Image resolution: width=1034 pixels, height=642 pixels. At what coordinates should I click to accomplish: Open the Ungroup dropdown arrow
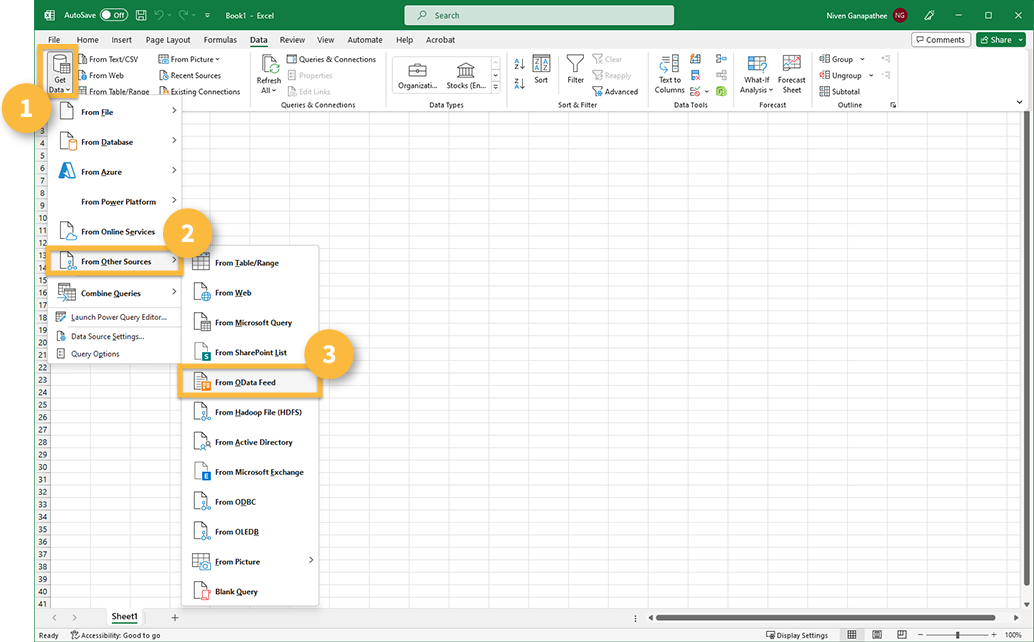[x=871, y=75]
